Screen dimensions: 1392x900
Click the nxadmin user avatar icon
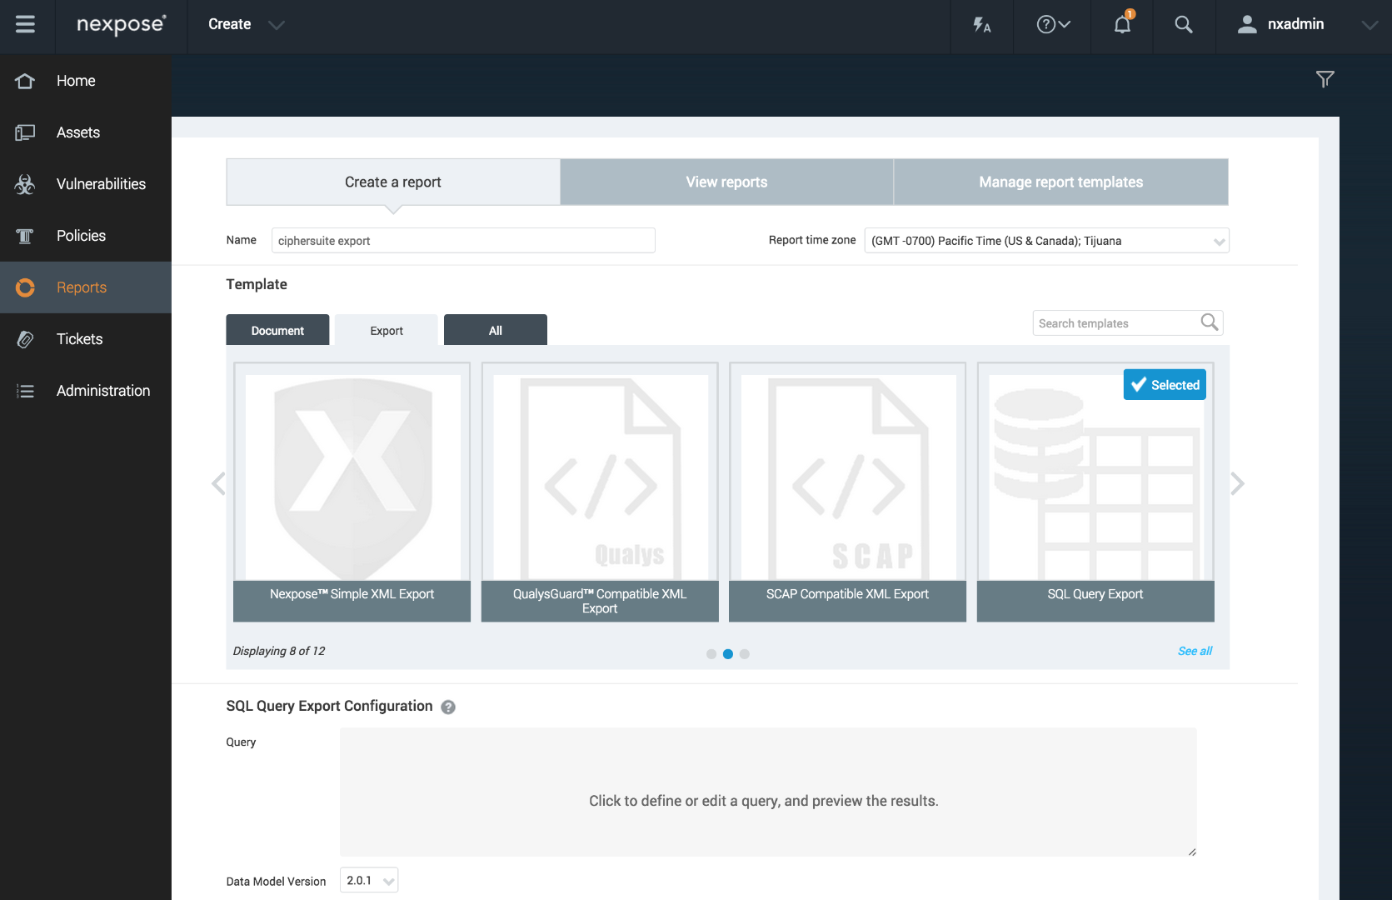[1247, 24]
